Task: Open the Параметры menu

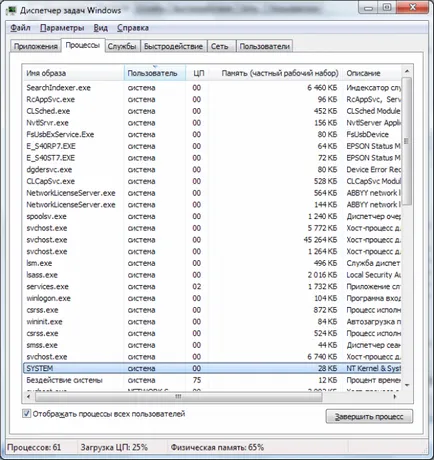Action: click(x=62, y=28)
